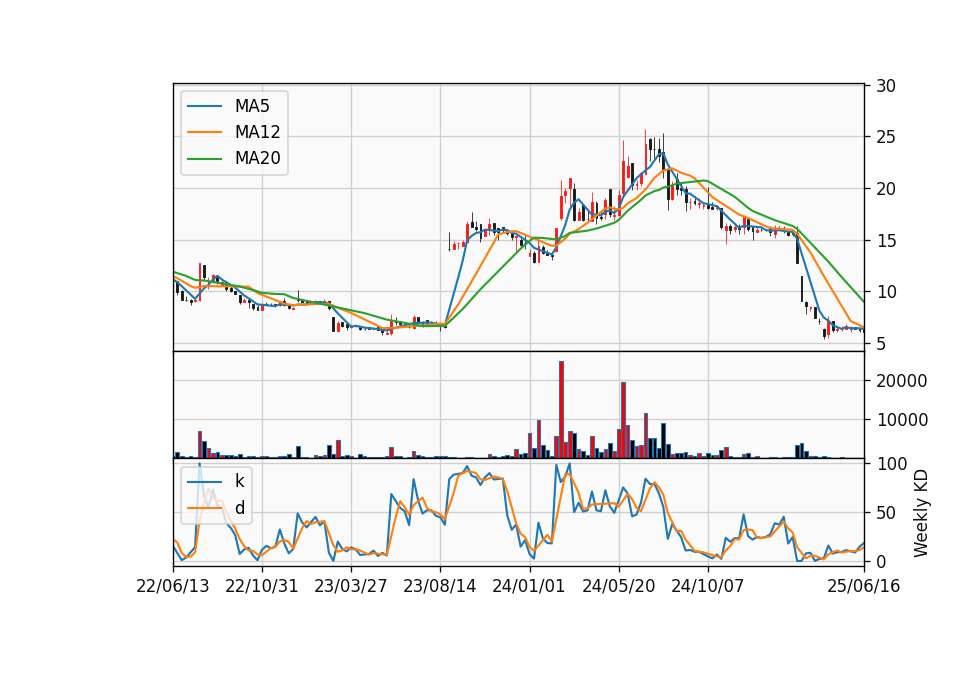The height and width of the screenshot is (690, 960).
Task: Click the blue MA5 legend line sample
Action: [204, 106]
